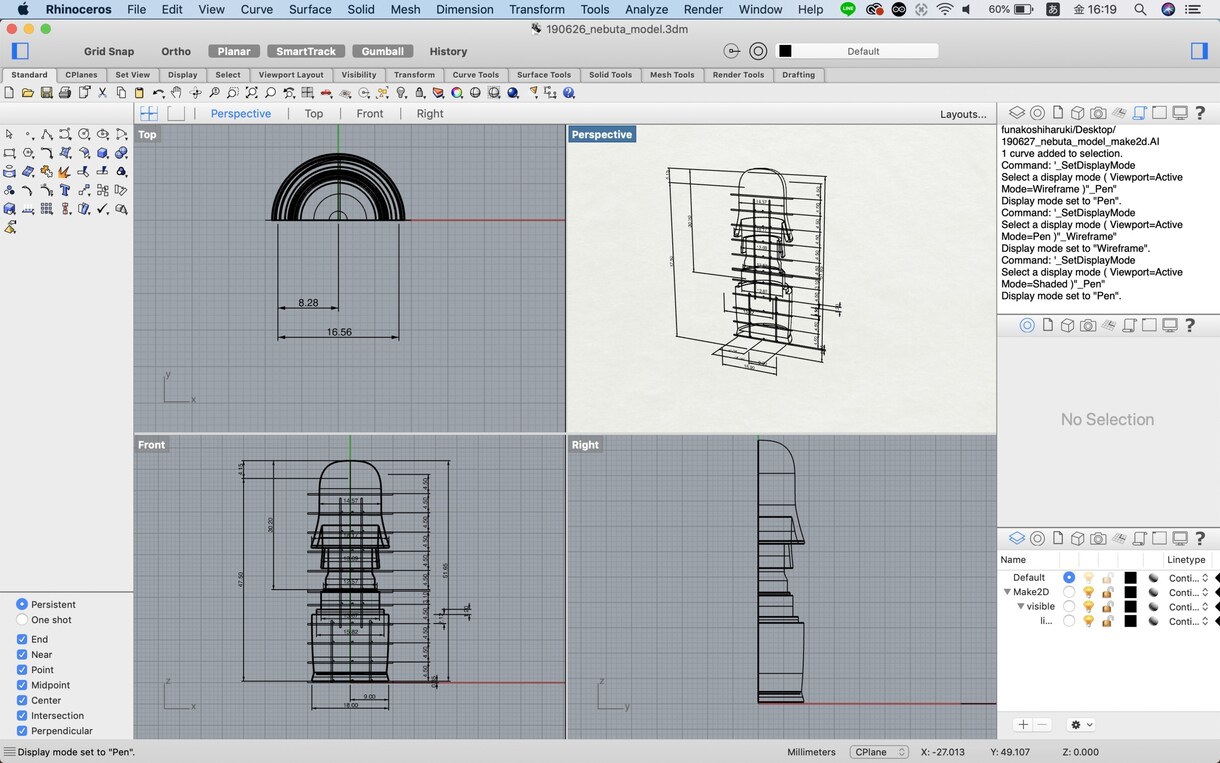Add a new layer with plus button
This screenshot has height=763, width=1220.
[1023, 725]
